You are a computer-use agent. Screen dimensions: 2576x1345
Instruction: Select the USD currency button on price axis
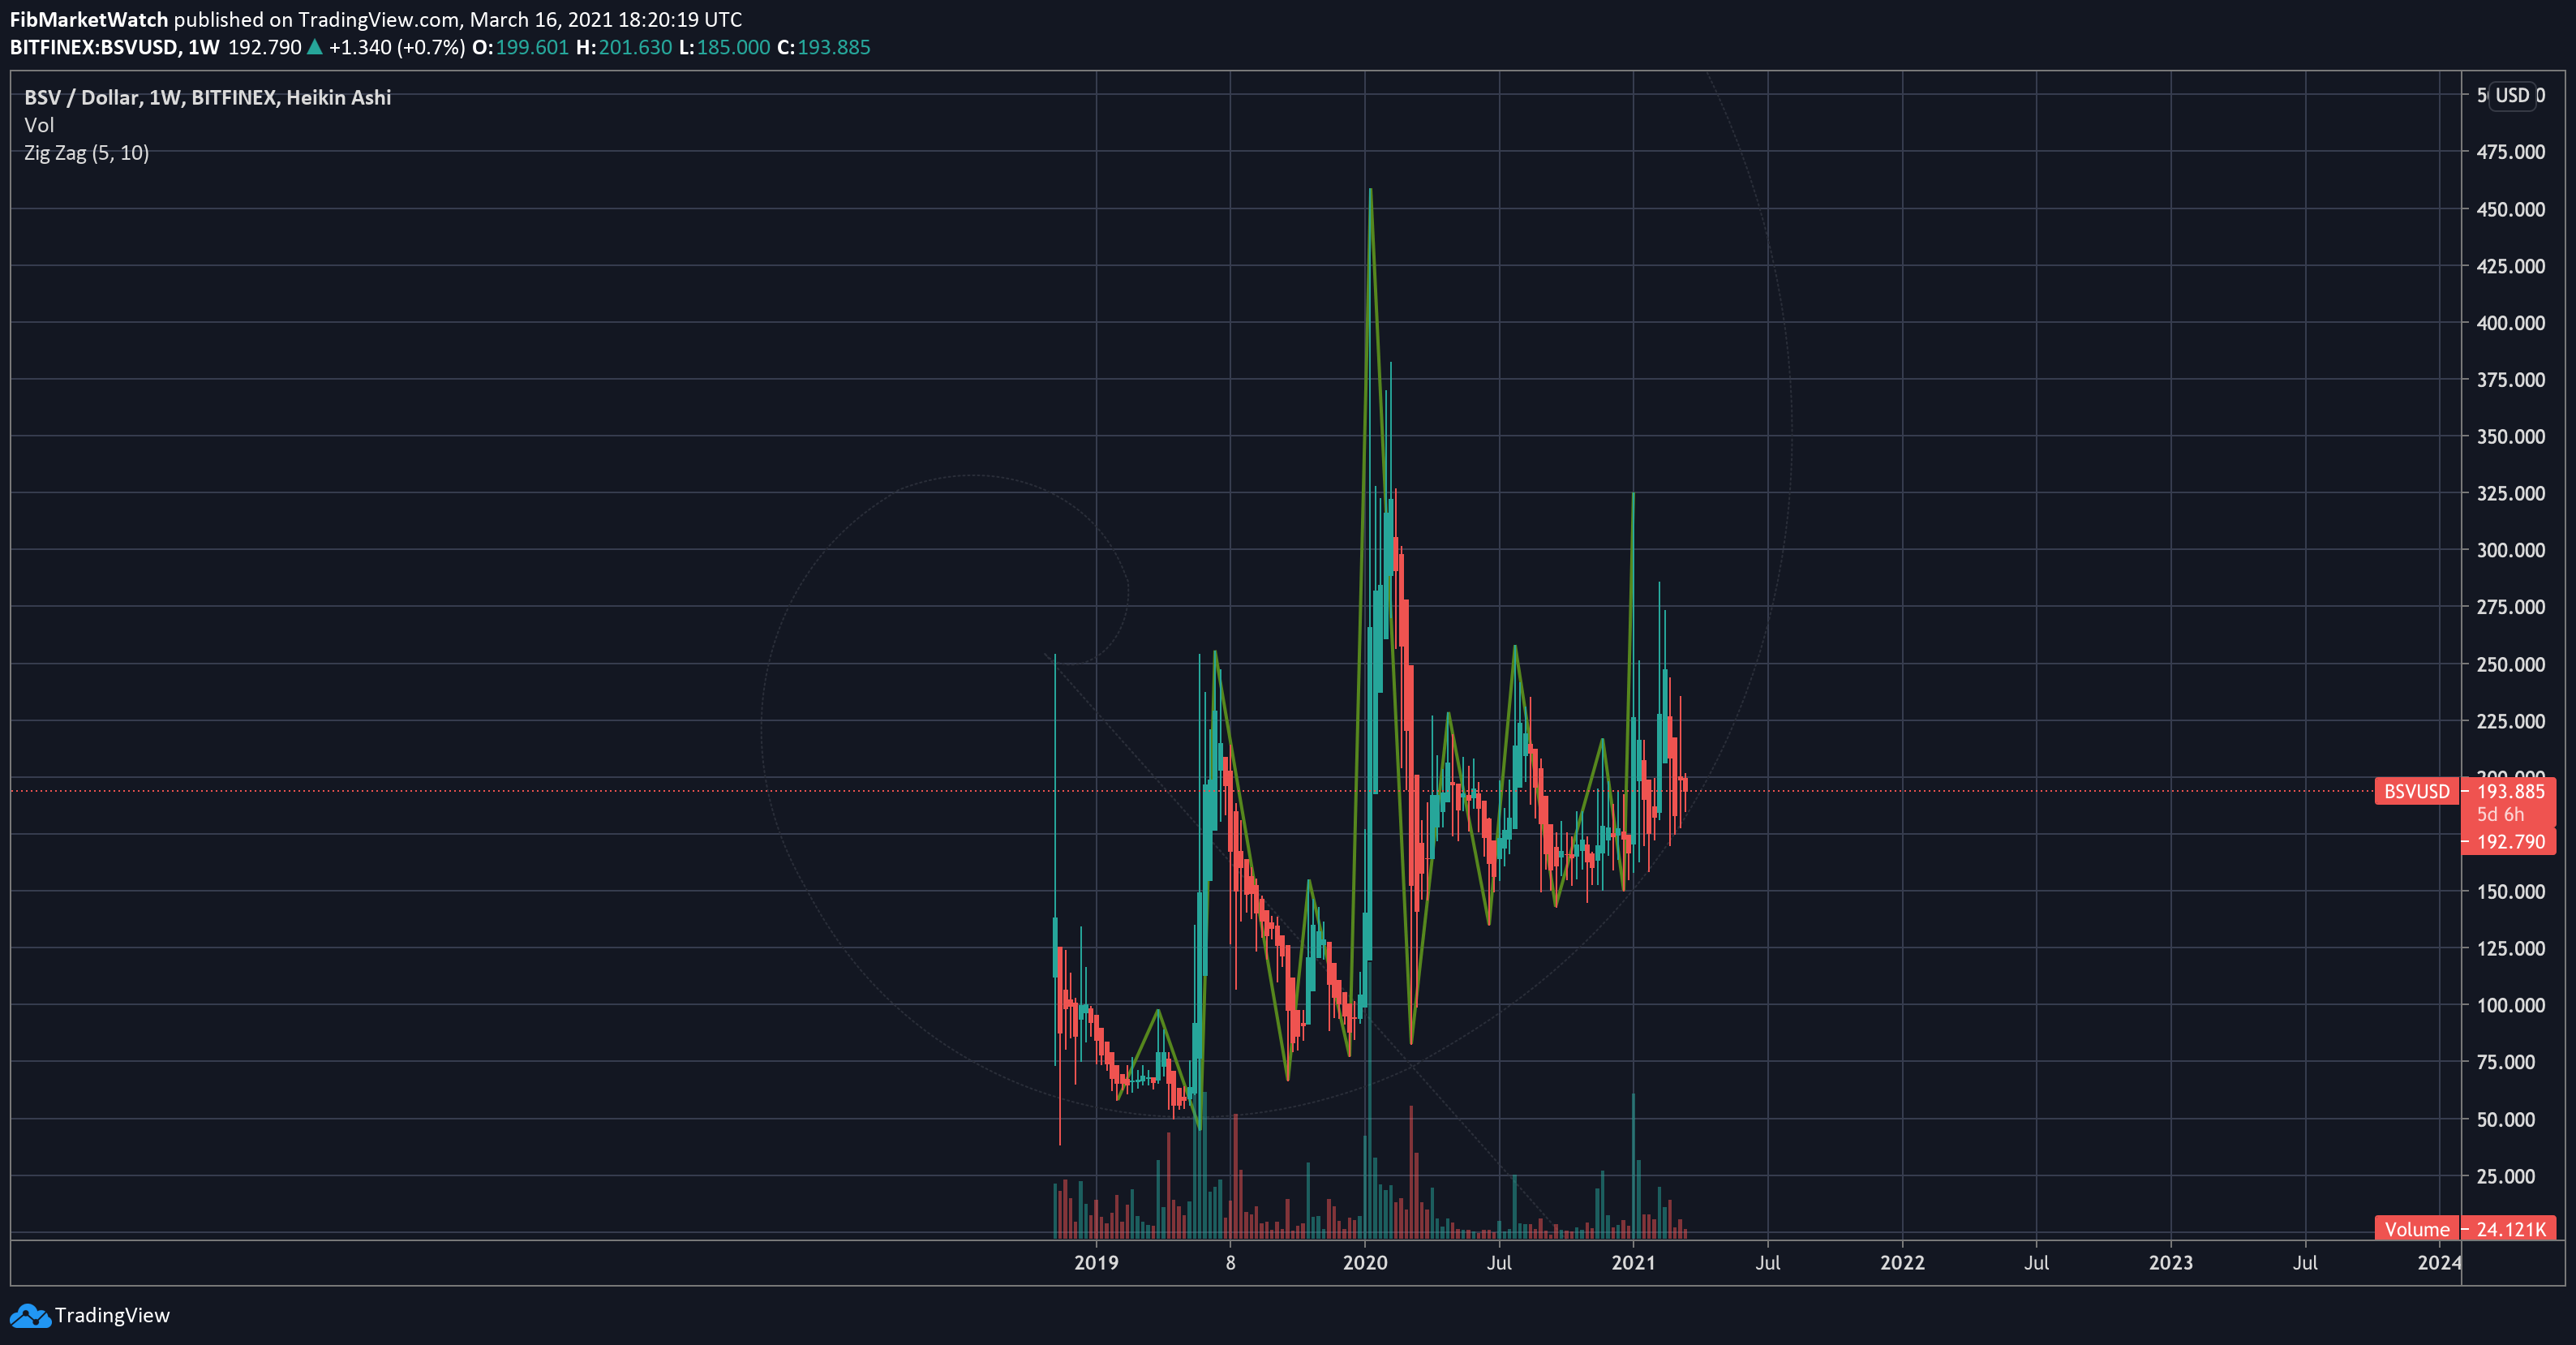coord(2512,95)
